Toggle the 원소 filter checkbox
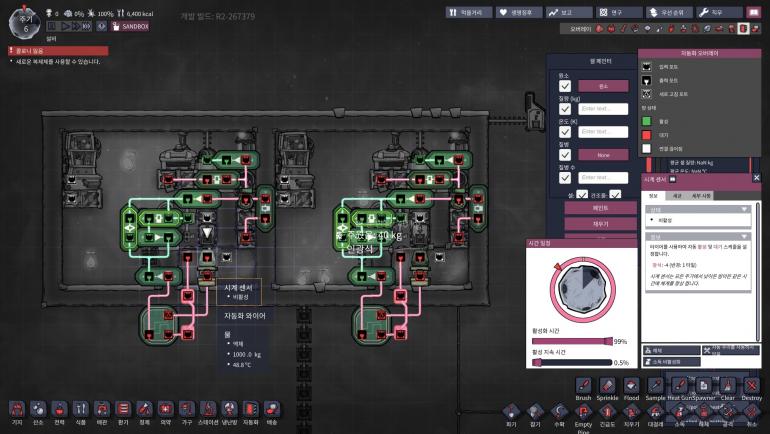Screen dimensions: 770x434 tap(565, 86)
